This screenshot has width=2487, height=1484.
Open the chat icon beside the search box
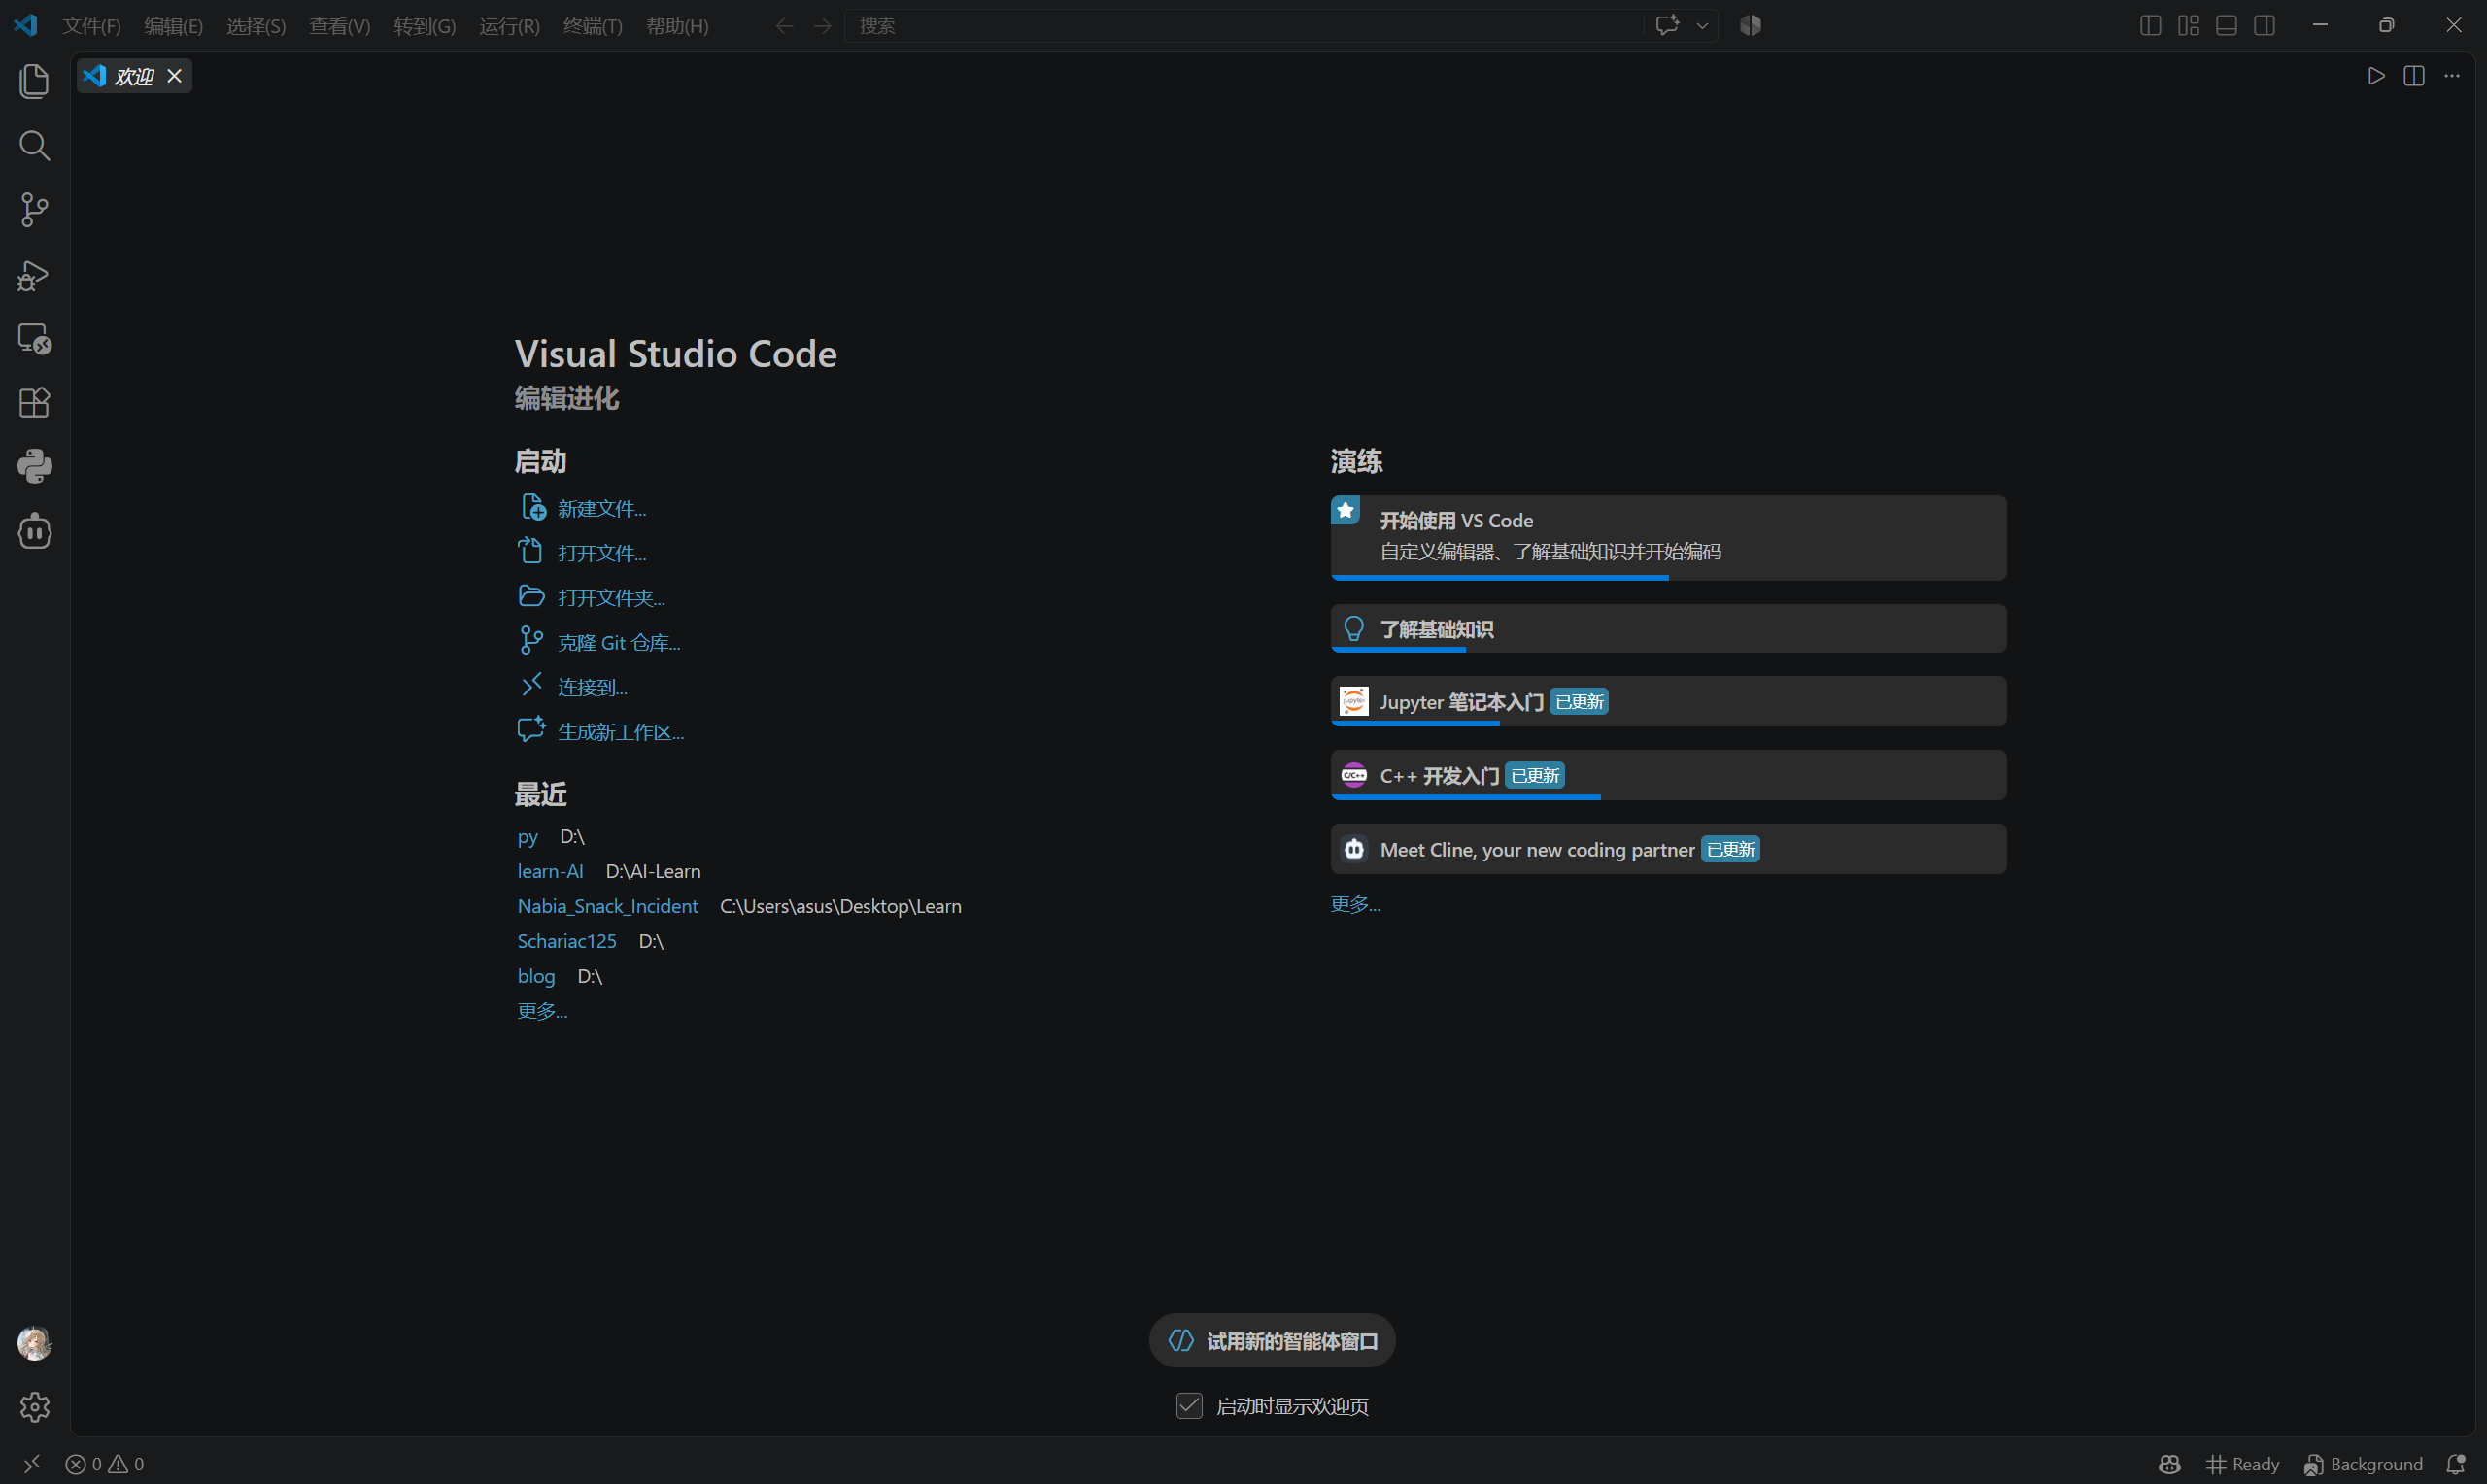1666,25
